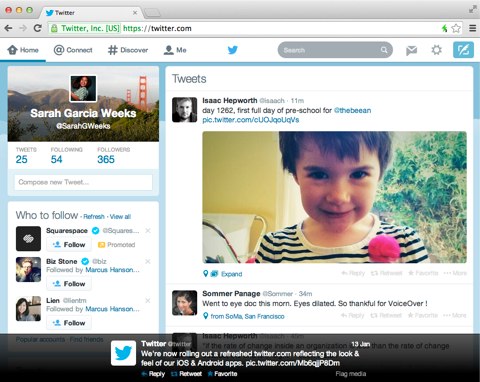Click Flag media in the overlay

point(351,374)
